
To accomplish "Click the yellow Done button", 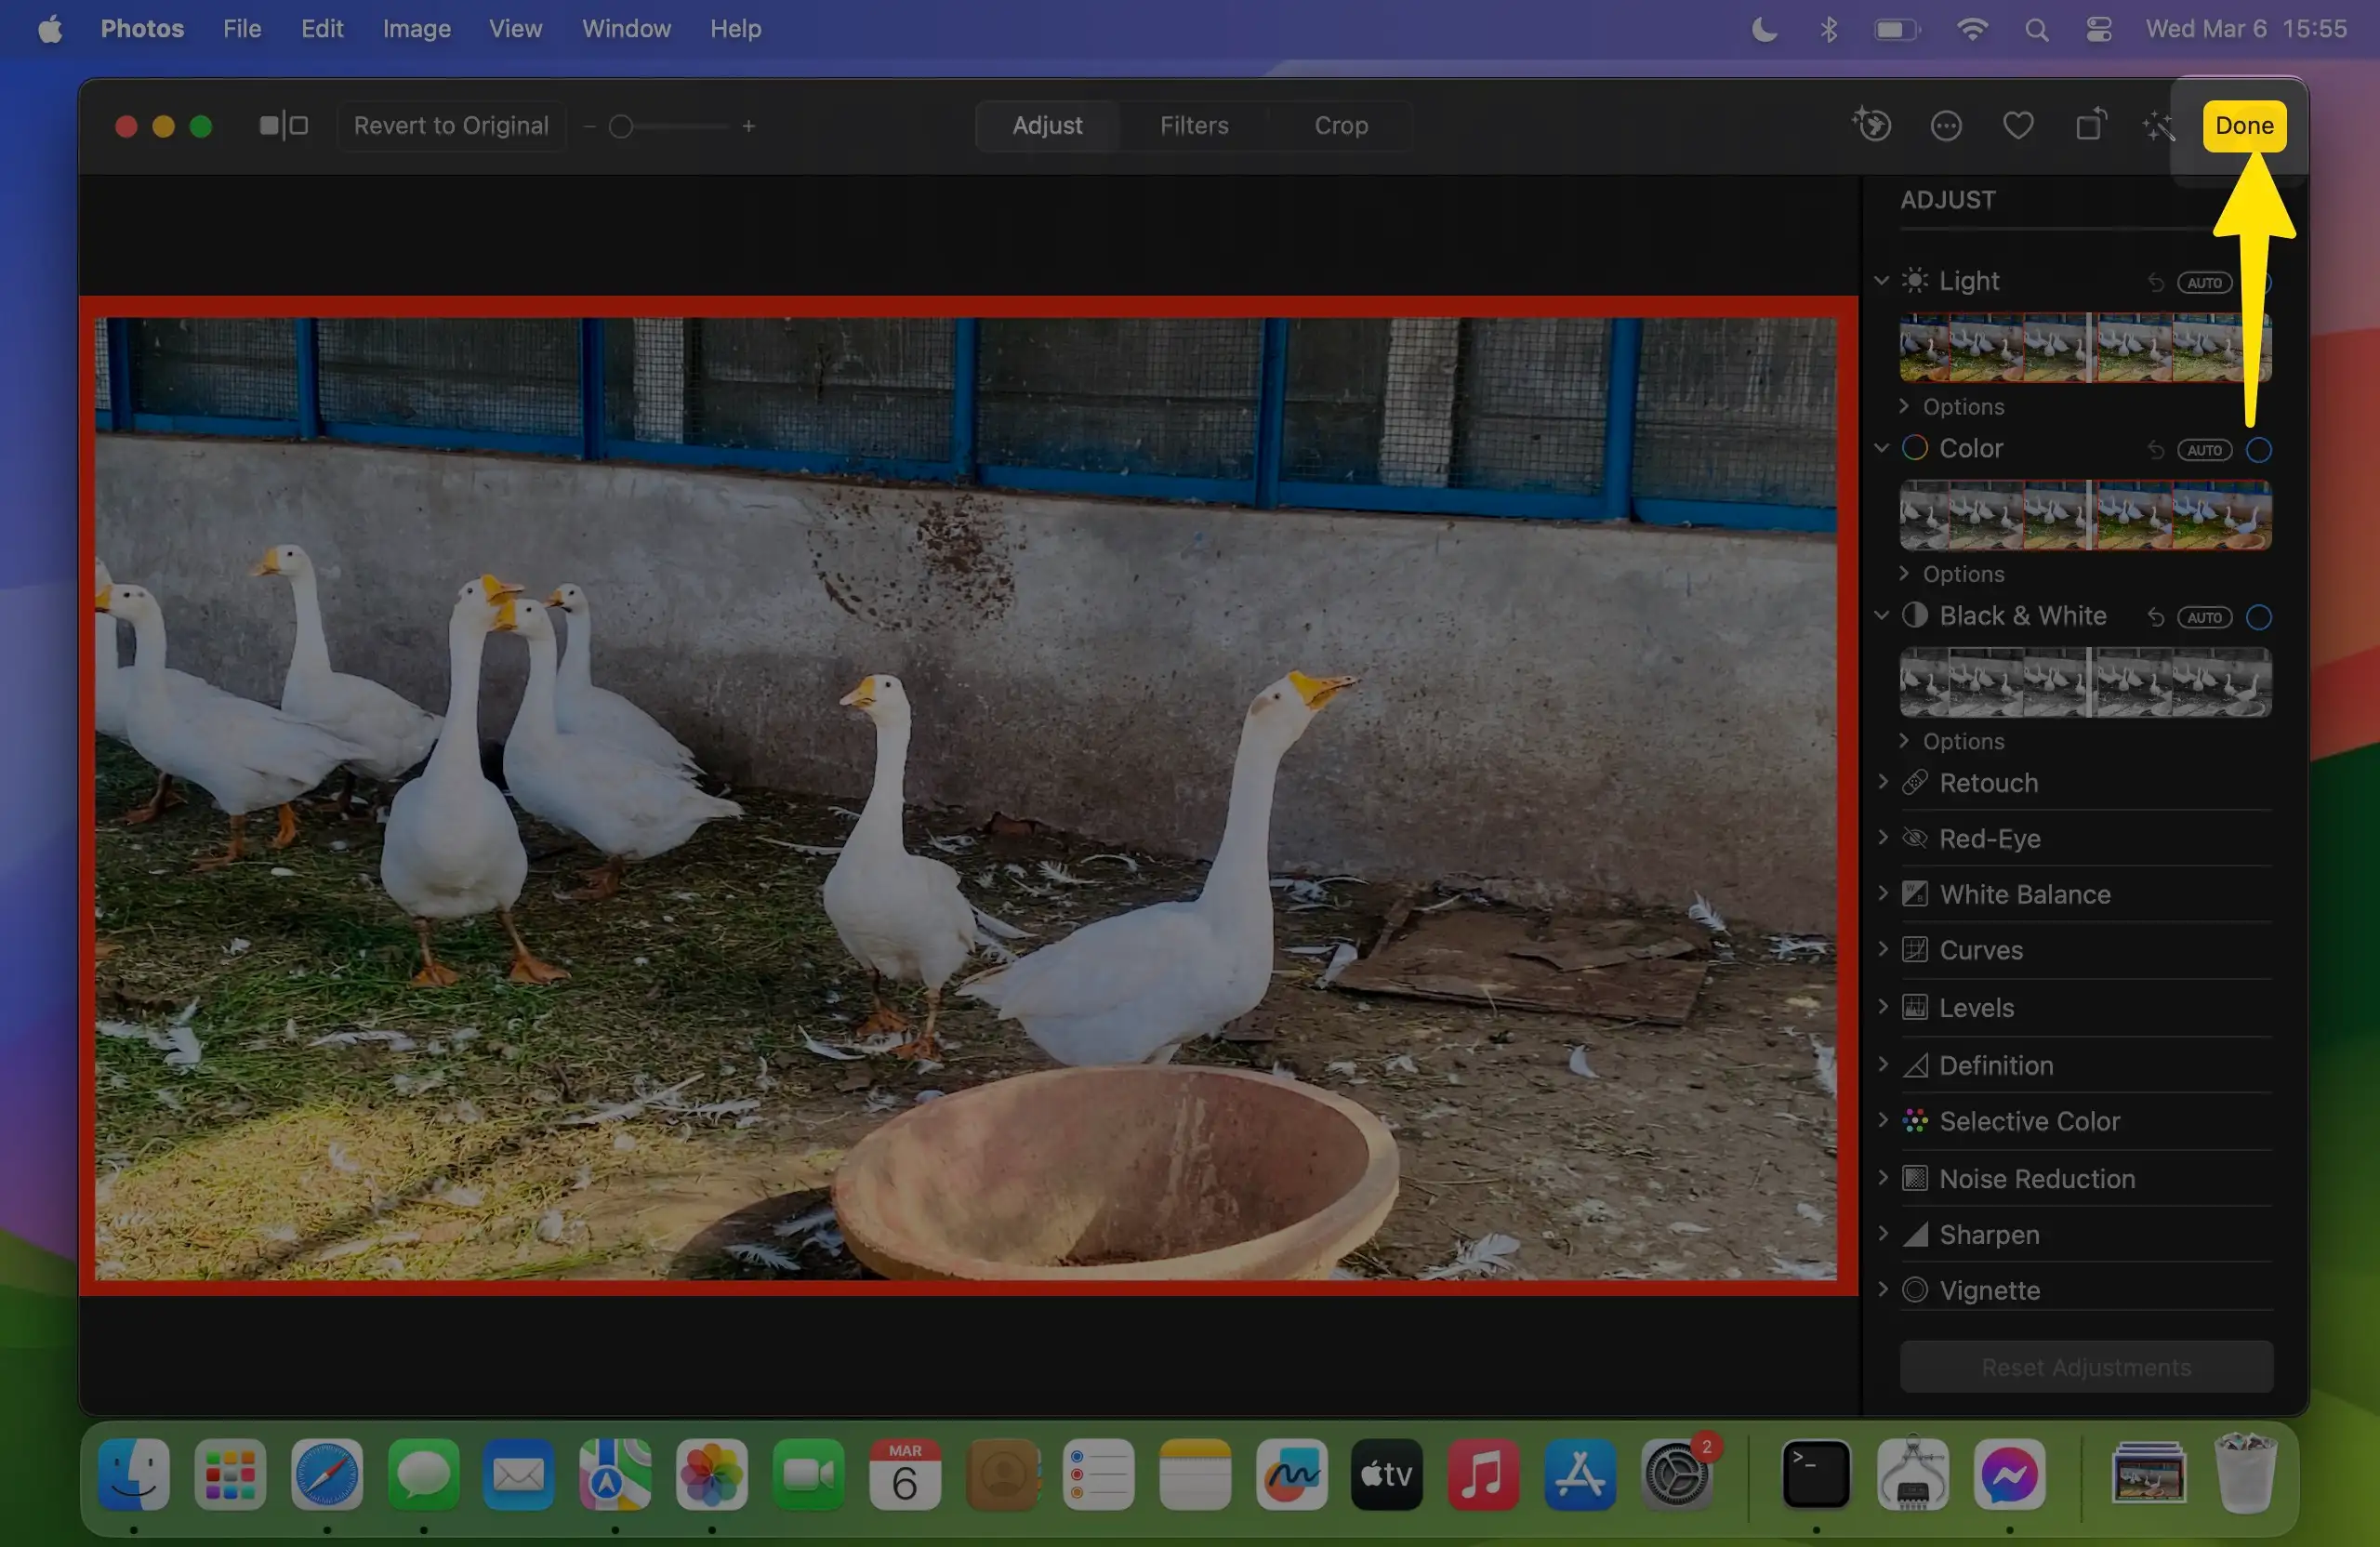I will tap(2244, 126).
